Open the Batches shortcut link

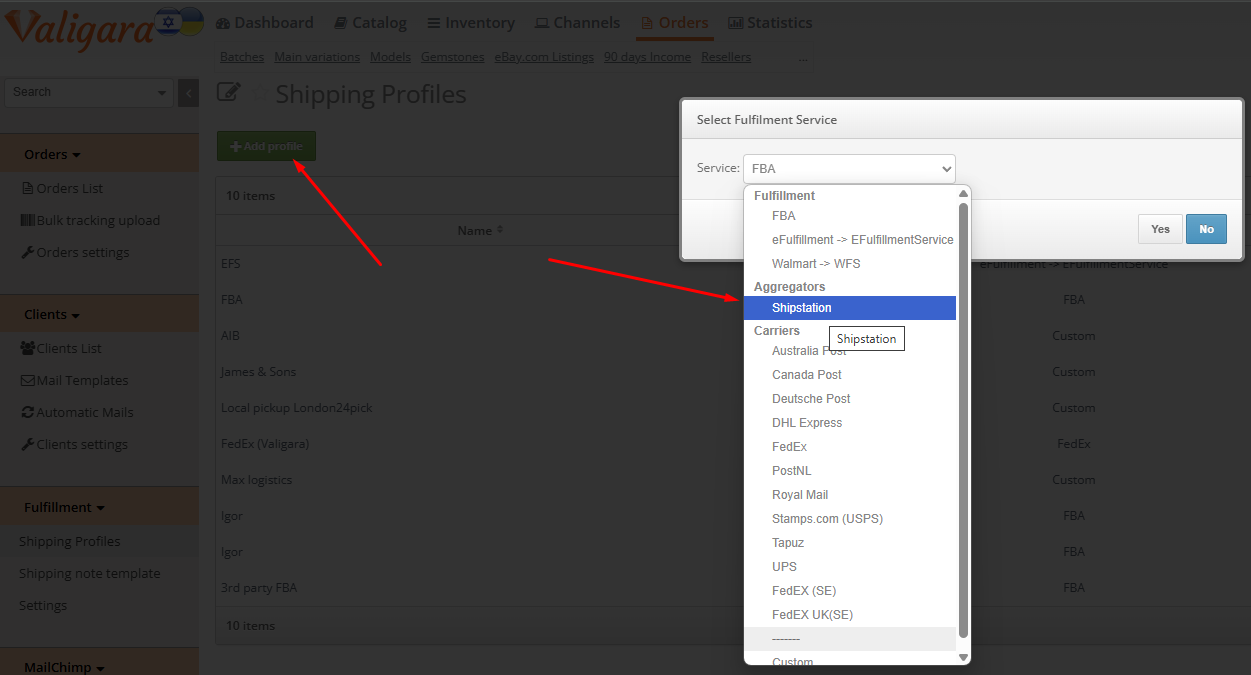click(242, 57)
